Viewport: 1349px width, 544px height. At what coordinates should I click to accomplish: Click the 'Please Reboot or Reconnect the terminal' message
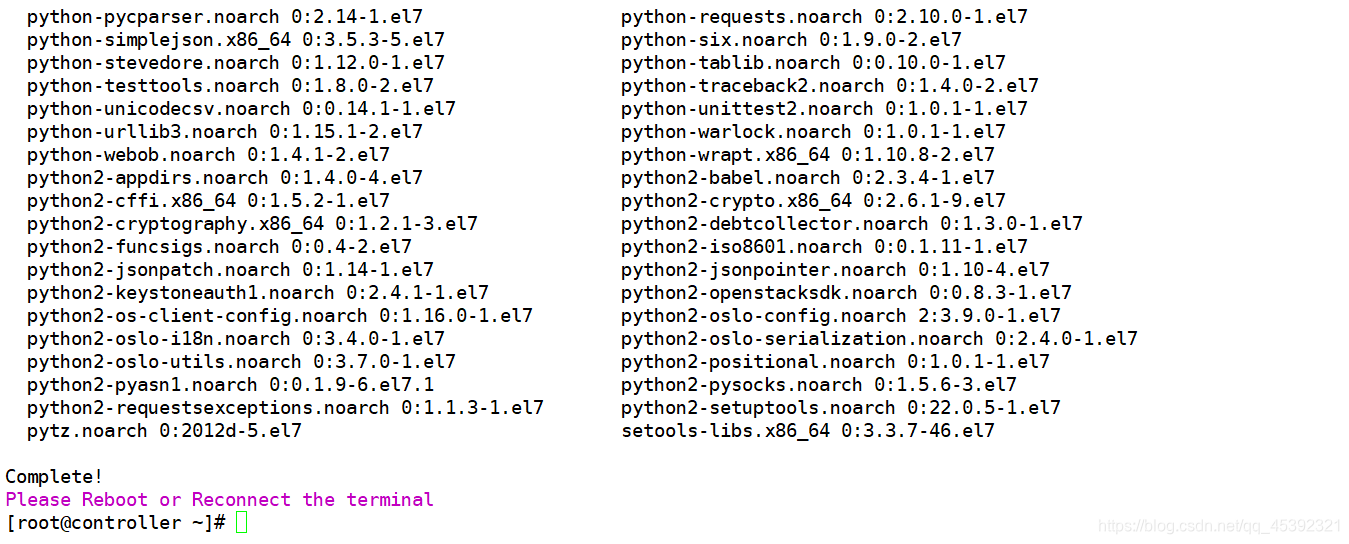(x=219, y=500)
